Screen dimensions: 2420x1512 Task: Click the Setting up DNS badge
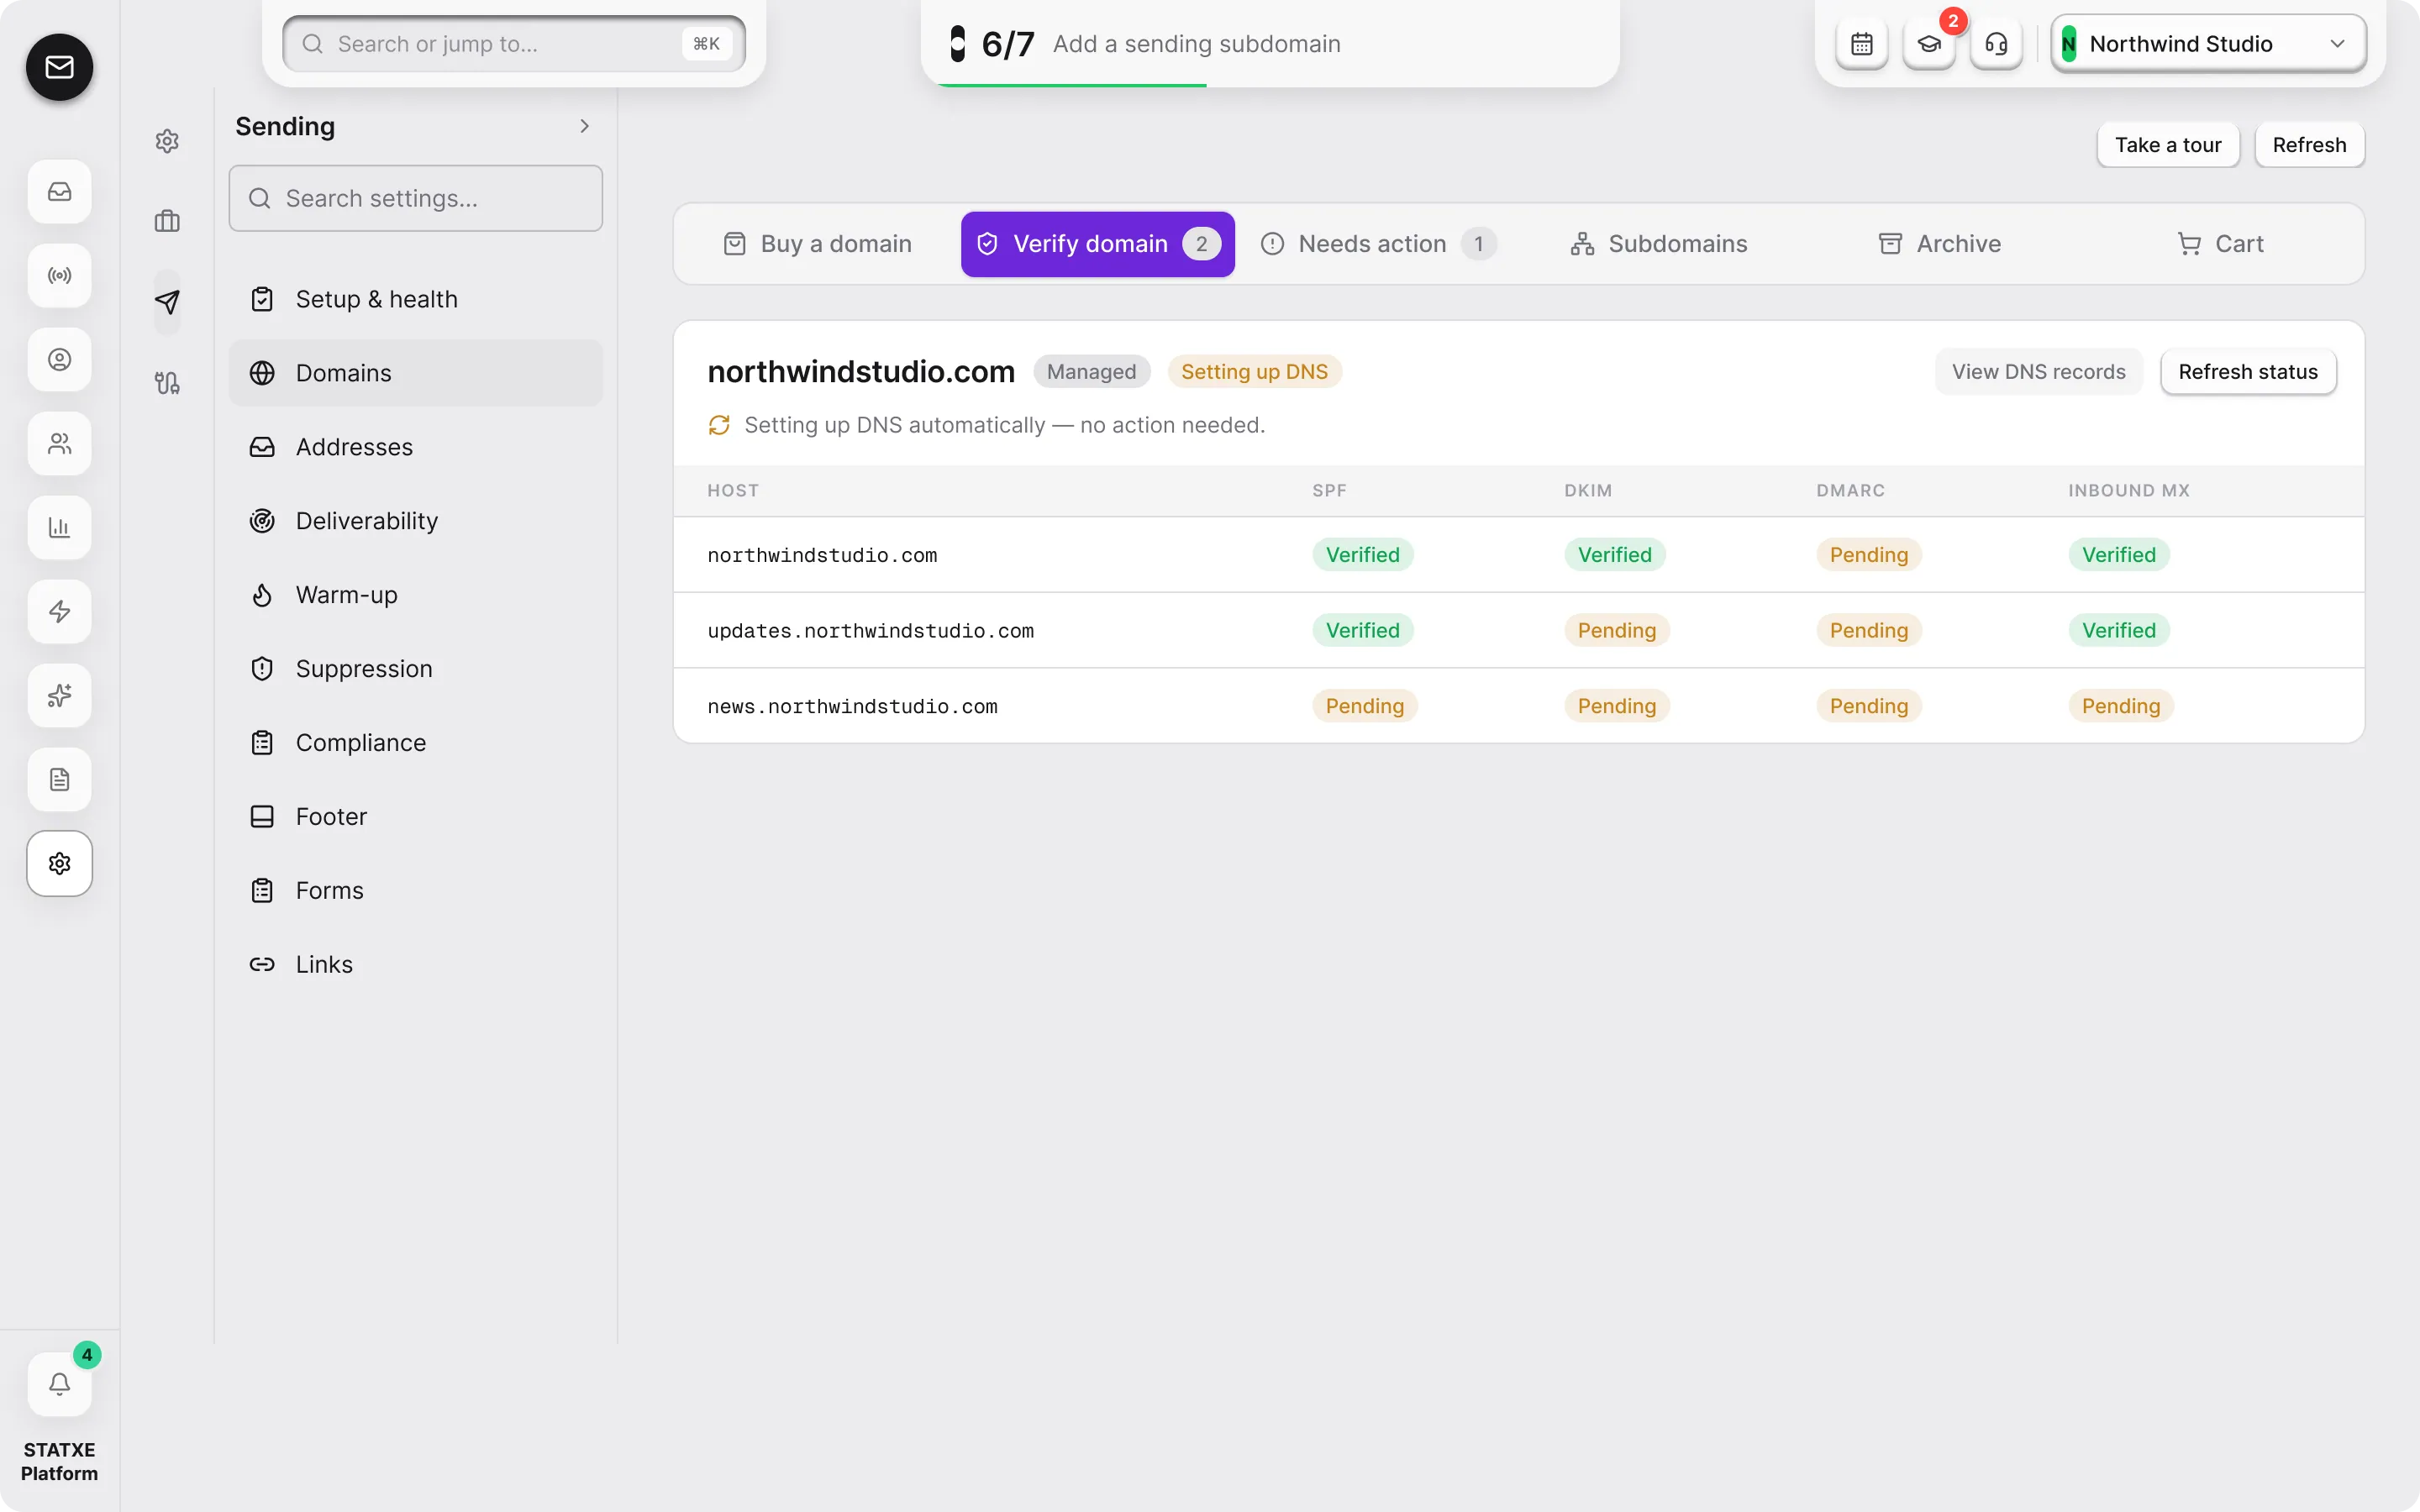tap(1254, 372)
